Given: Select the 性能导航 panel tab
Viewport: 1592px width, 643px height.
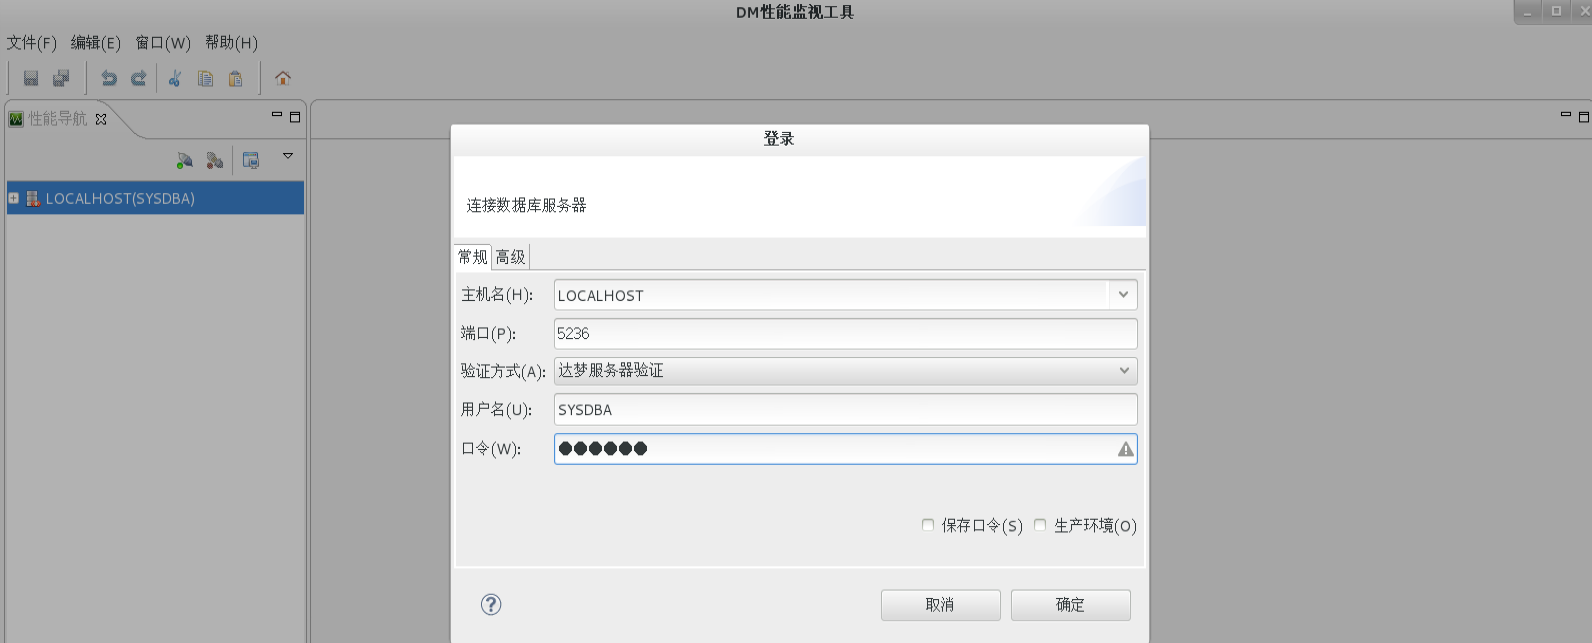Looking at the screenshot, I should tap(57, 119).
